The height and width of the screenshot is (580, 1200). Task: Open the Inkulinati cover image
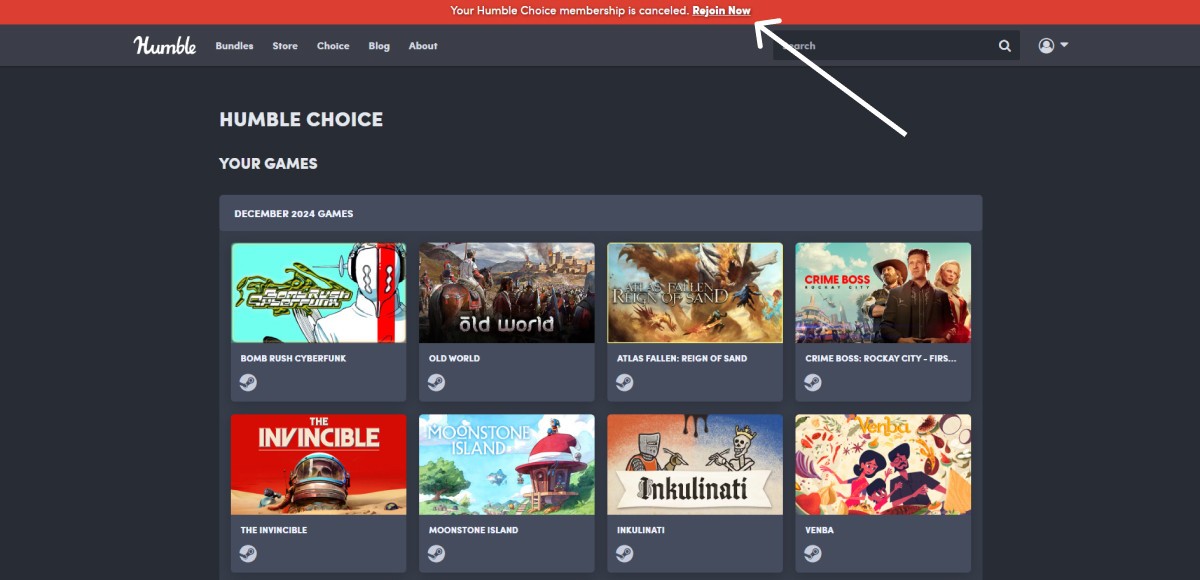click(x=695, y=465)
